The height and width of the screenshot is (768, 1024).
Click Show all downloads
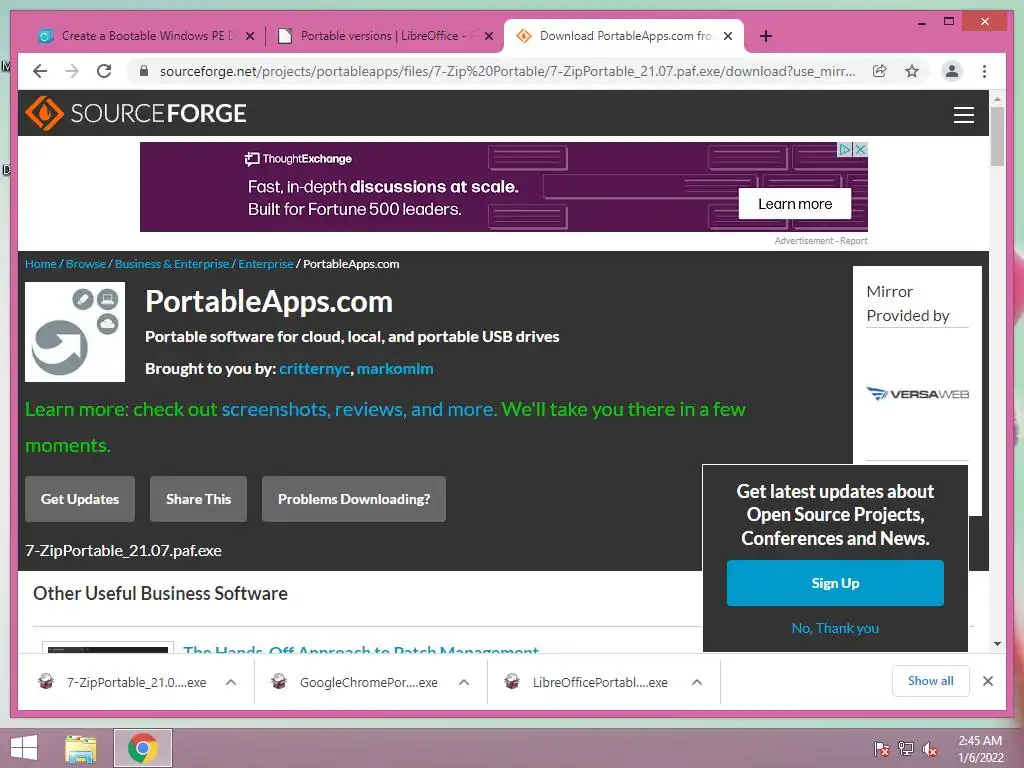point(931,681)
